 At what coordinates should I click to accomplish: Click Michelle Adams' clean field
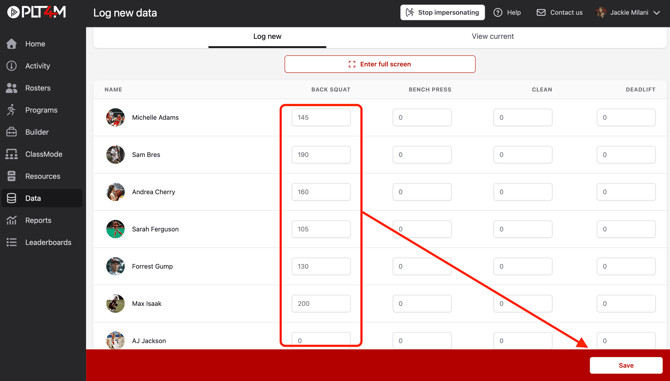pyautogui.click(x=523, y=117)
